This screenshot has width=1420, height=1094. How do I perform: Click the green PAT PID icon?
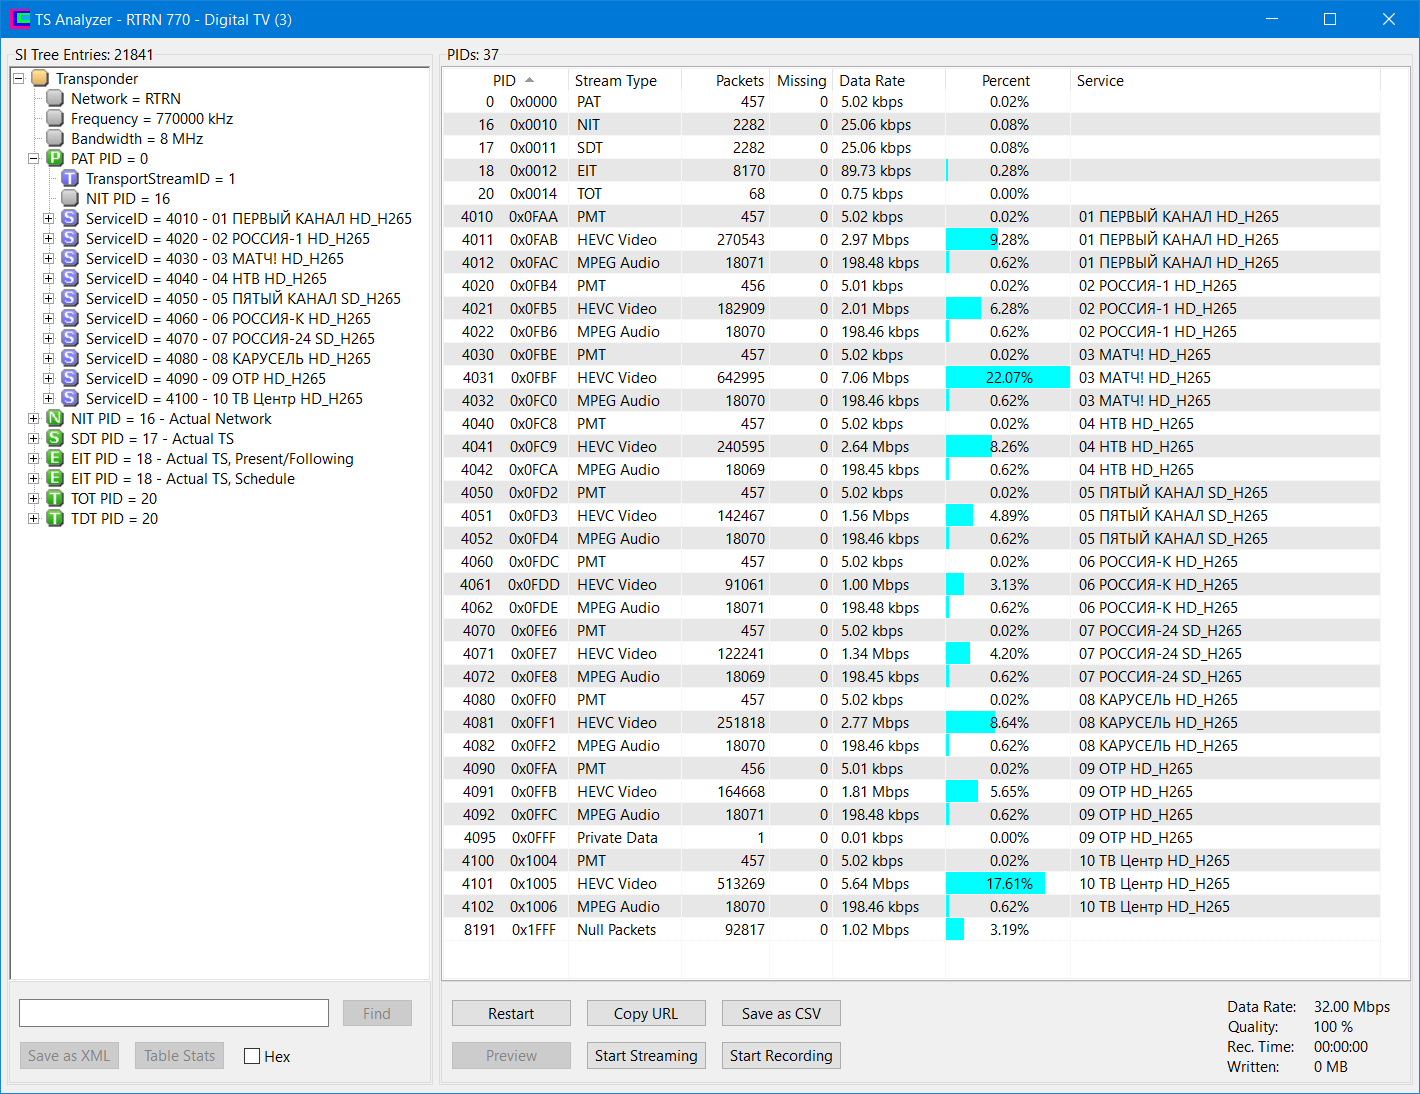click(x=55, y=159)
